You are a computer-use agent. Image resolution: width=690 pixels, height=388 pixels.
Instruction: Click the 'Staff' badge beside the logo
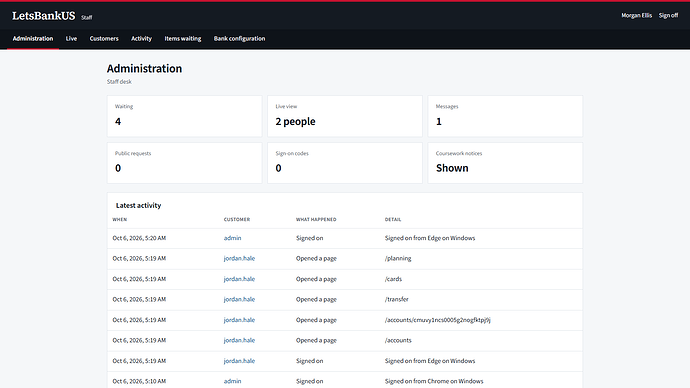point(87,18)
